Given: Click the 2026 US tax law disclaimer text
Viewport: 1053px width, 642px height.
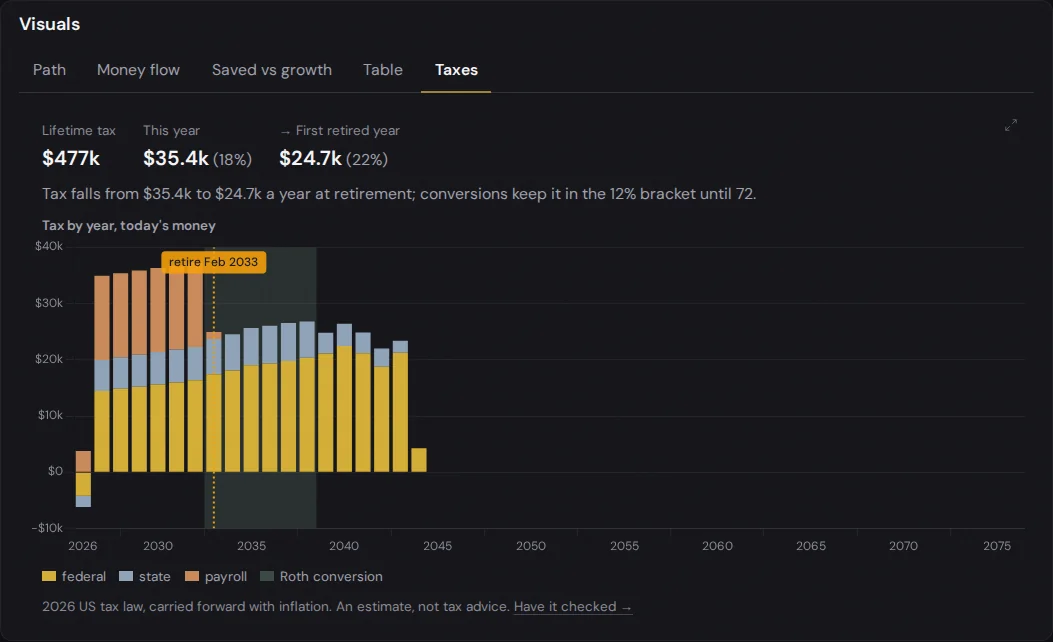Looking at the screenshot, I should (275, 606).
